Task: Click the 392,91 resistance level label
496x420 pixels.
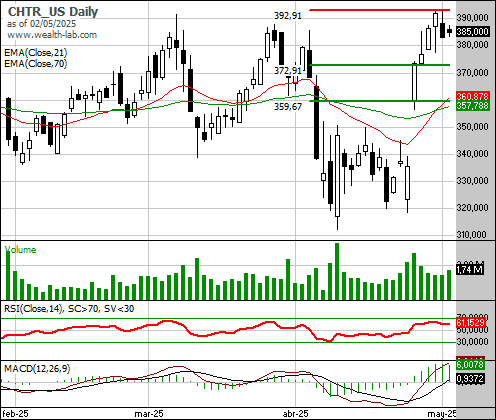Action: (x=288, y=16)
